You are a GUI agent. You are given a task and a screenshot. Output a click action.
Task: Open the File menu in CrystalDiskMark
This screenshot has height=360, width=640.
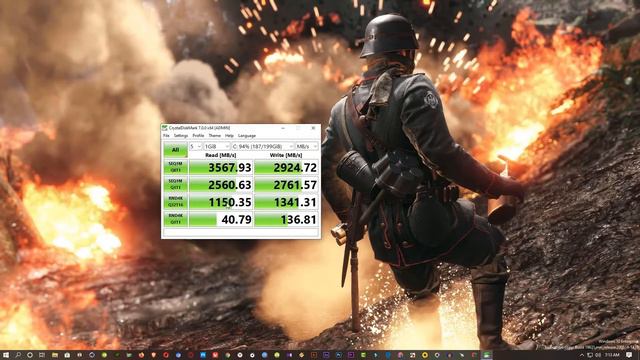click(x=166, y=136)
